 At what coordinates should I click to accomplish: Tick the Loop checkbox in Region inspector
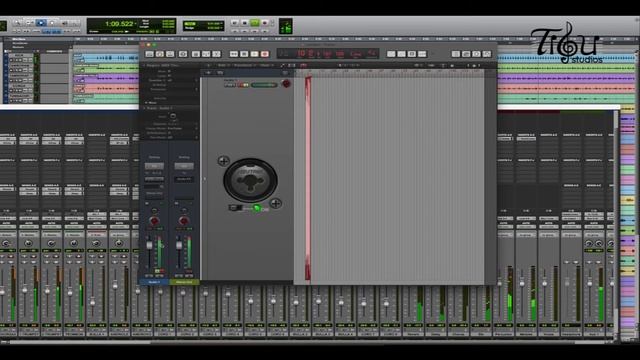pos(169,76)
